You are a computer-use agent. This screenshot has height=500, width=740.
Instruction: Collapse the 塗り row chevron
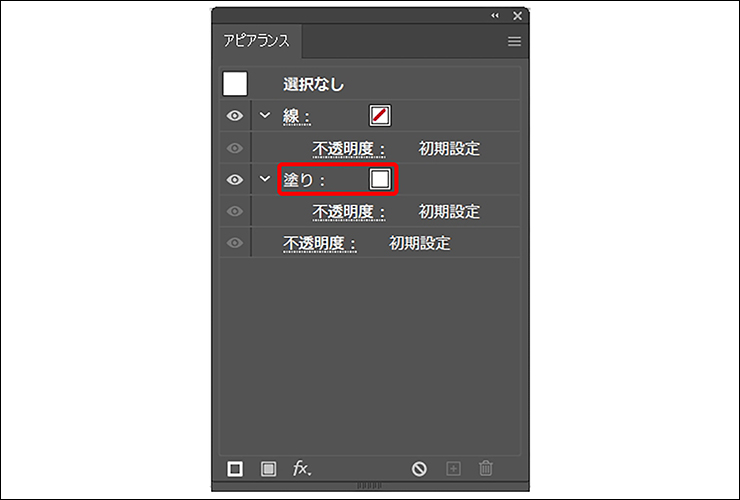[x=265, y=180]
